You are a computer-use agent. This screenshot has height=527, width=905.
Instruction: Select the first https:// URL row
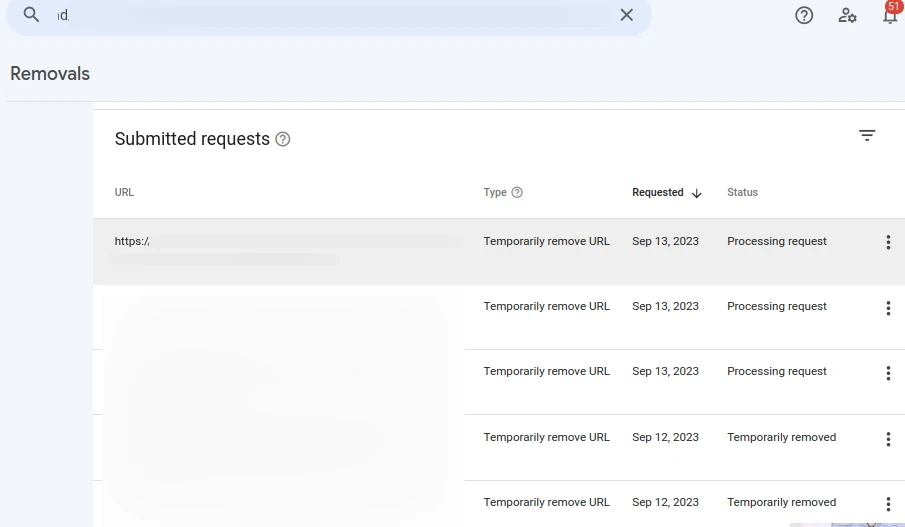[x=285, y=242]
